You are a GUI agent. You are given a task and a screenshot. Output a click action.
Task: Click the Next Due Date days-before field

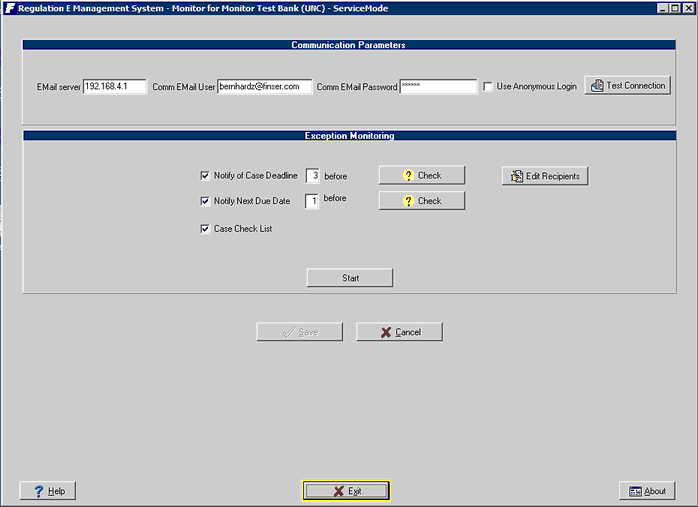tap(313, 201)
